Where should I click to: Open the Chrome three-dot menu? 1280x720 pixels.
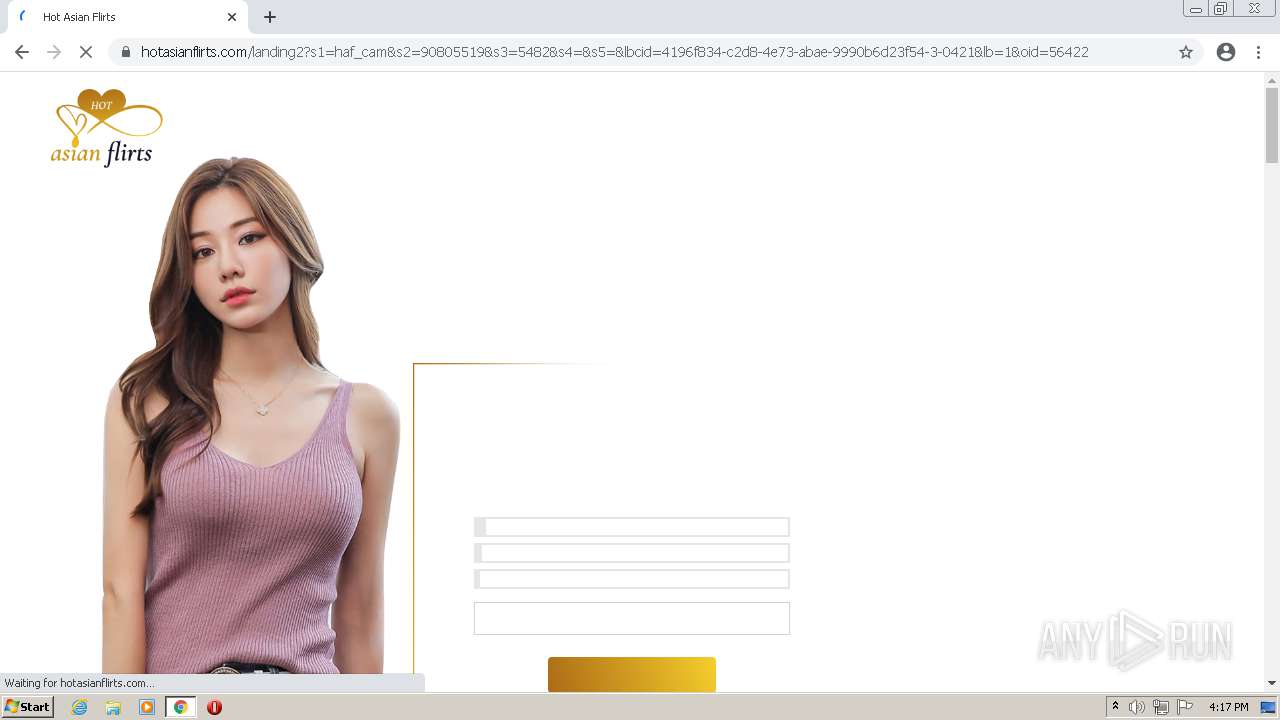point(1258,52)
